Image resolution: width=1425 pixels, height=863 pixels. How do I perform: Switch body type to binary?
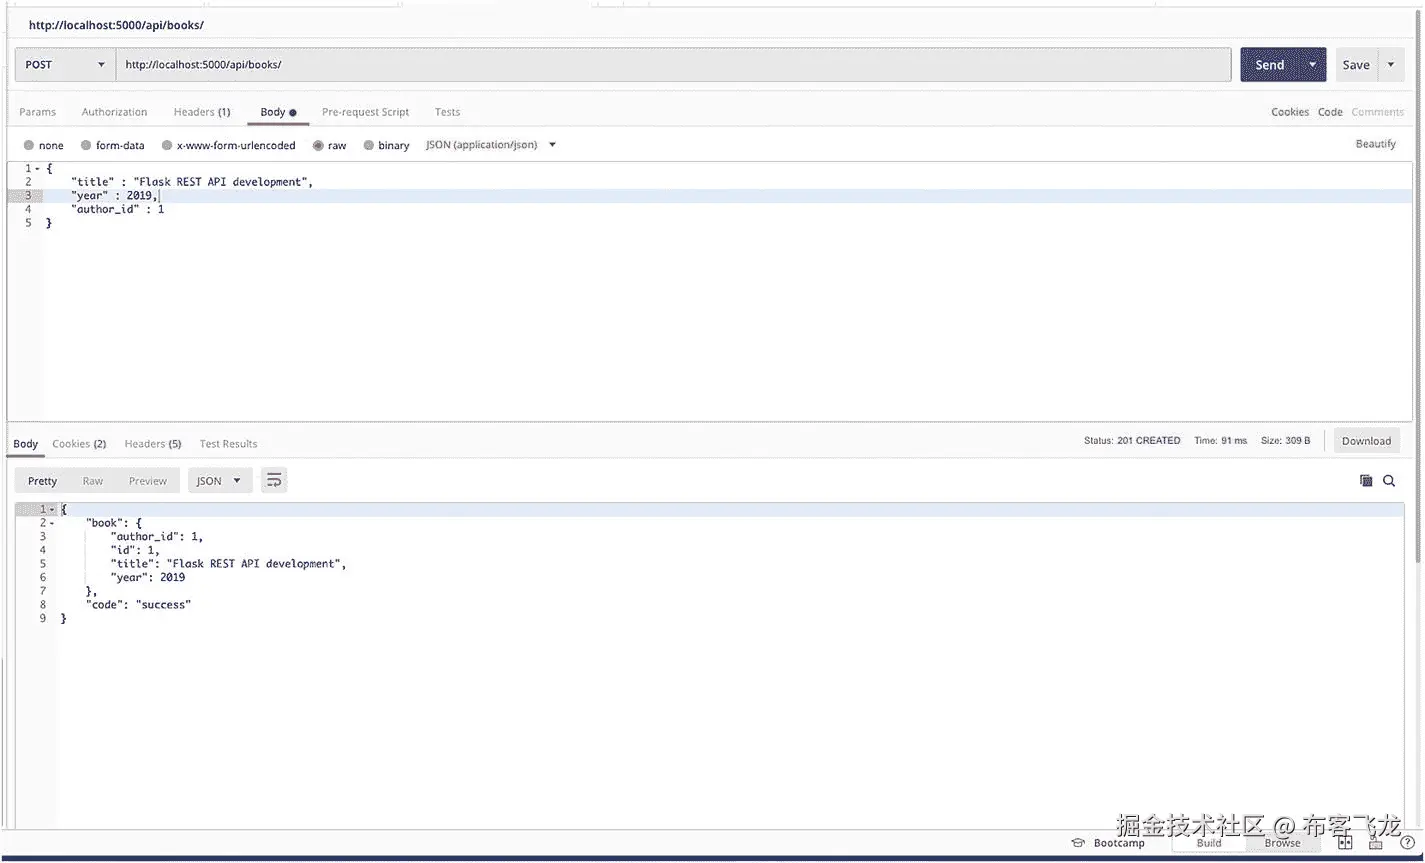click(386, 144)
